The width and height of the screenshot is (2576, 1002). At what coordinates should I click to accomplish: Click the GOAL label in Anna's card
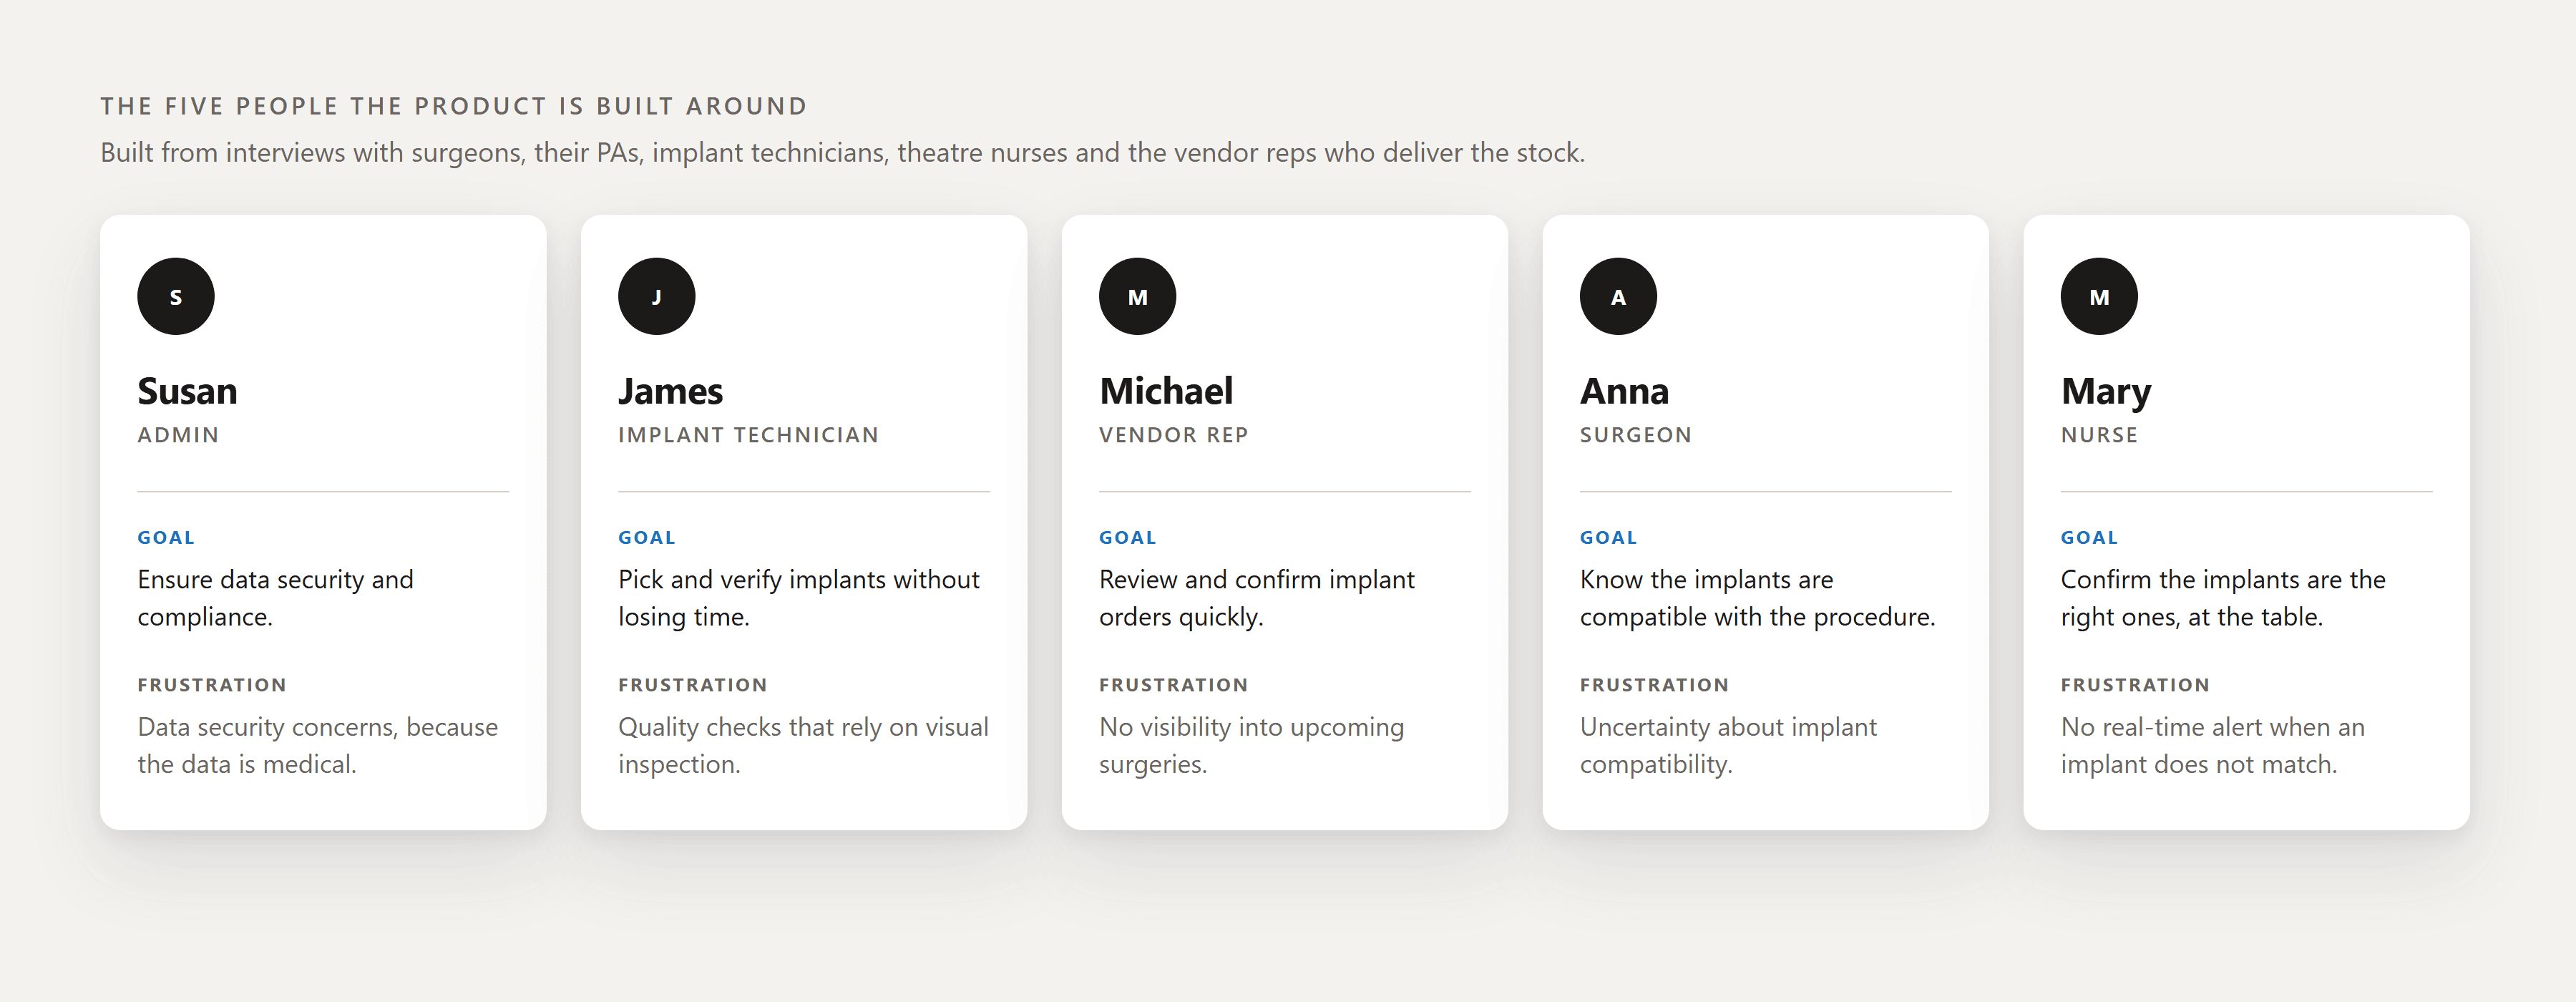click(1609, 537)
